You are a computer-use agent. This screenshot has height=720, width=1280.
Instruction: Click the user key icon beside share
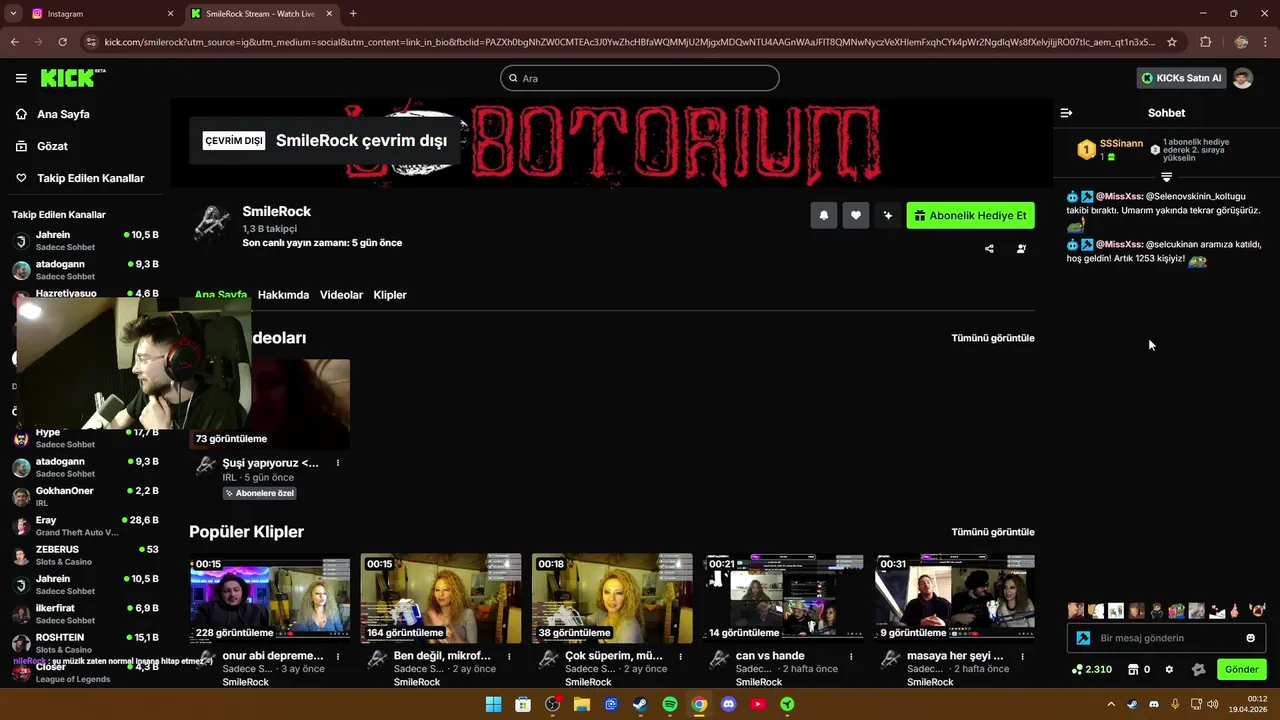[1021, 249]
